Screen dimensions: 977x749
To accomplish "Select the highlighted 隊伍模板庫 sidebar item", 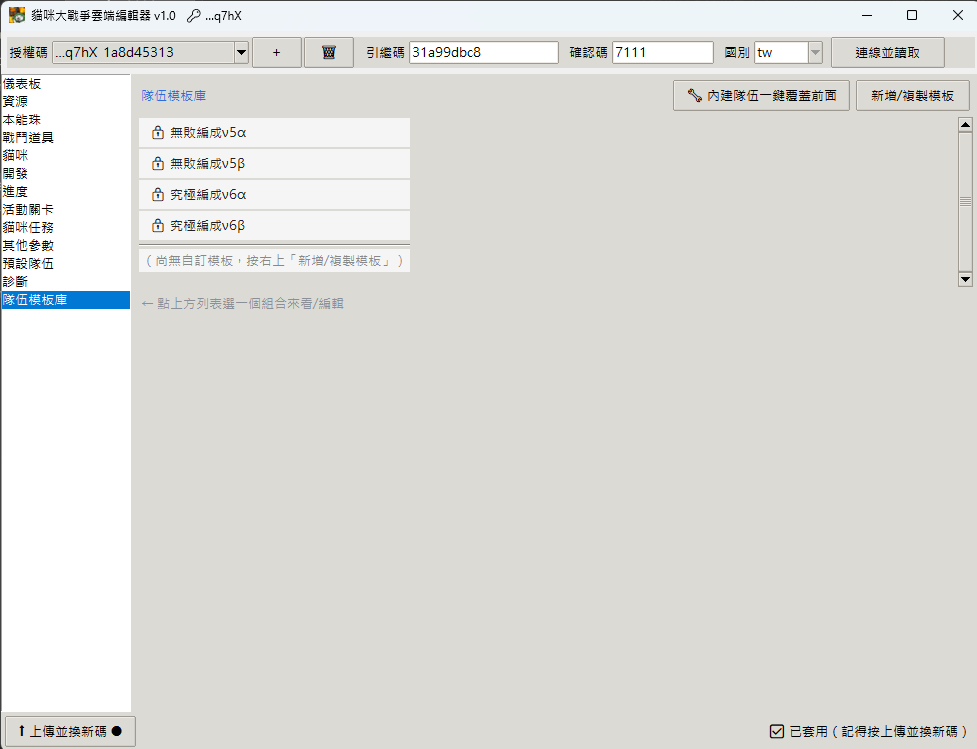I will click(x=65, y=300).
